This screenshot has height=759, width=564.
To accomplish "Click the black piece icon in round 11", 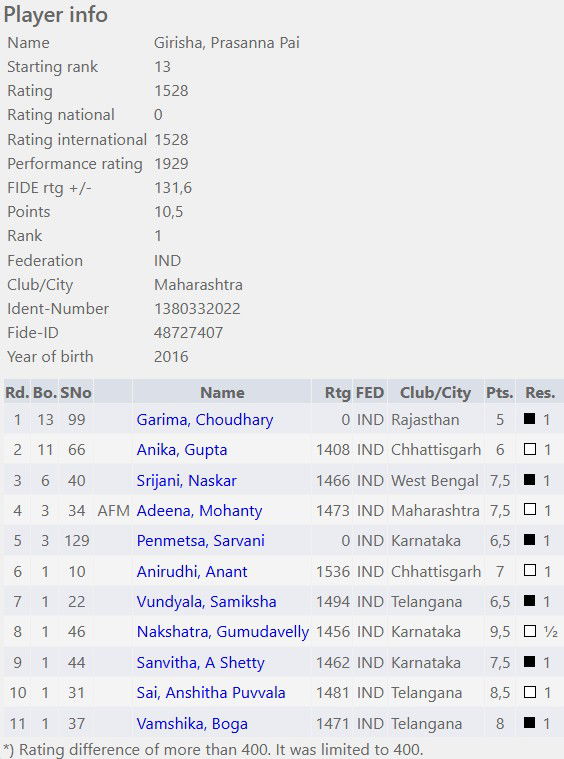I will [530, 723].
